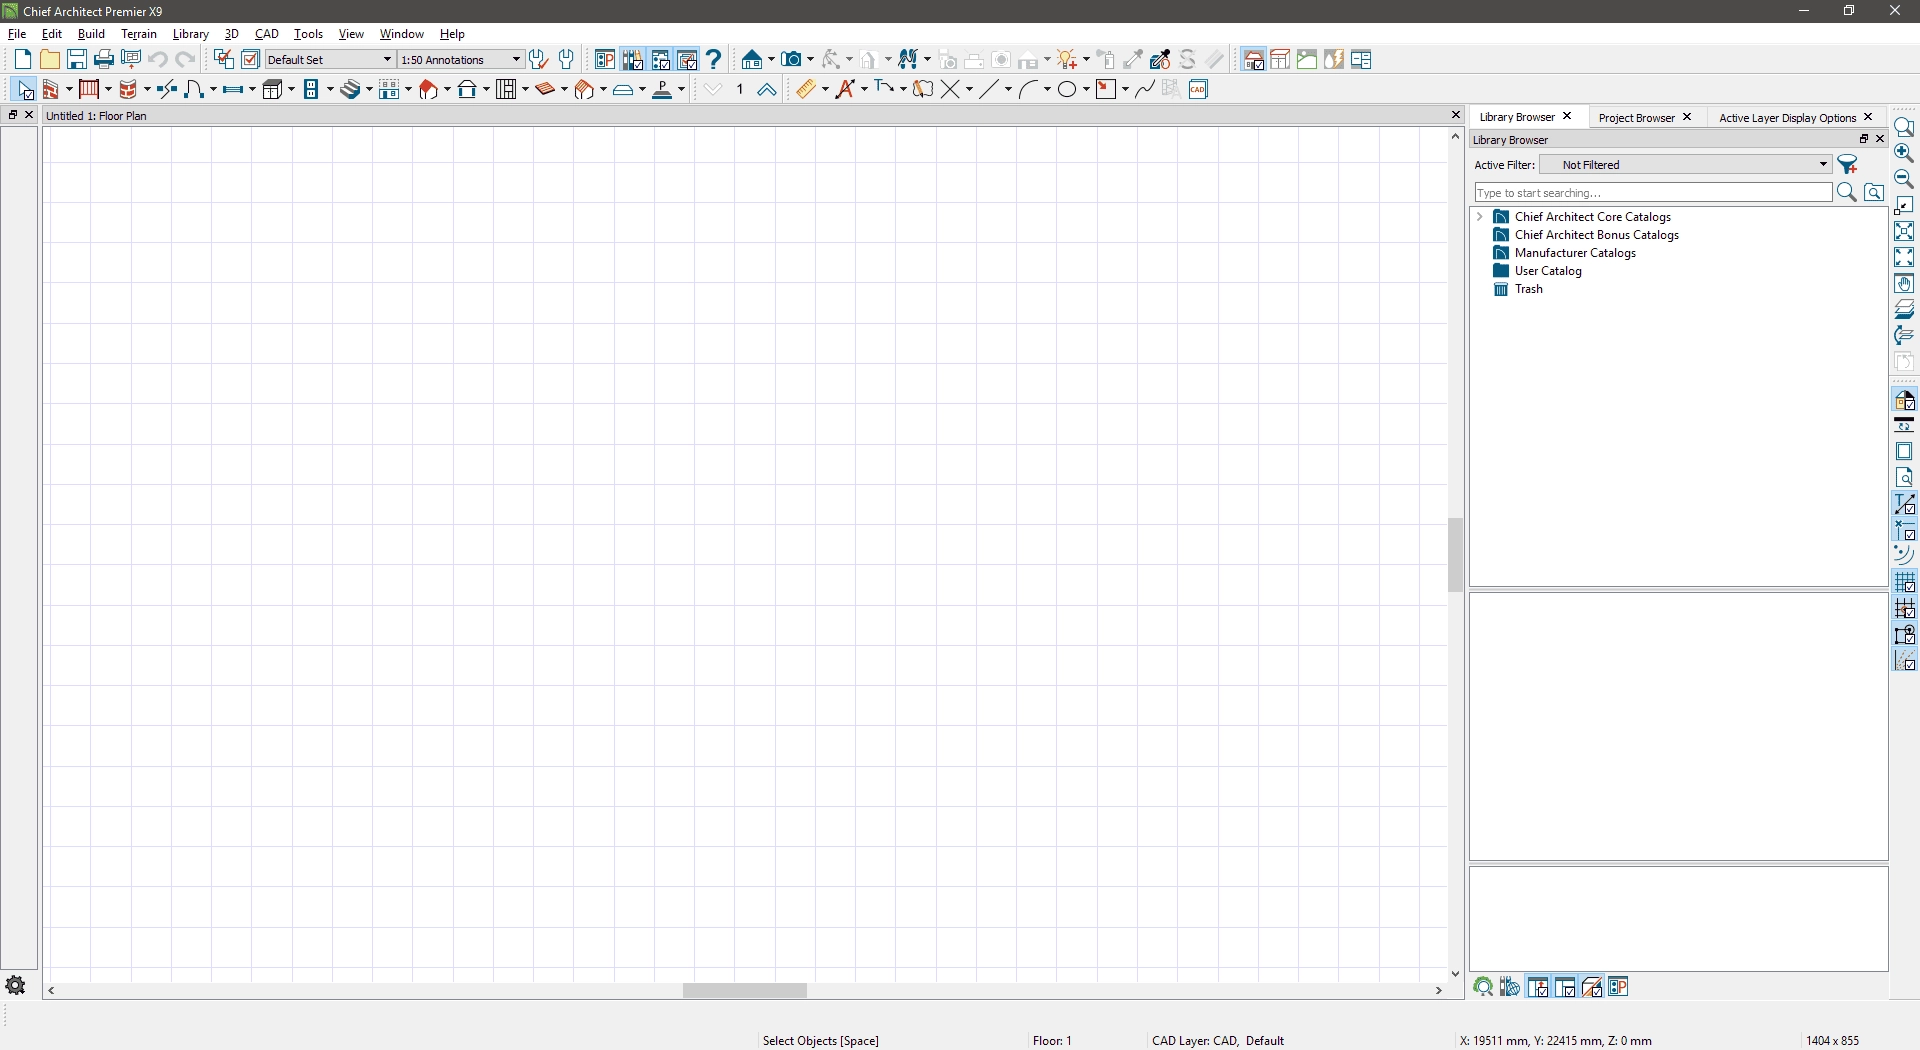Click the Zoom In magnifier icon
The height and width of the screenshot is (1050, 1920).
[x=1904, y=153]
